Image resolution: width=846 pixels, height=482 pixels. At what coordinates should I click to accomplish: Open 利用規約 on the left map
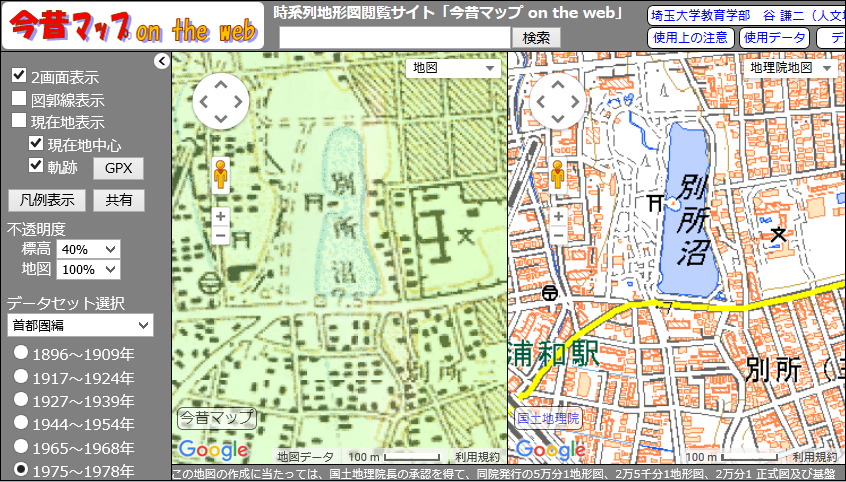(x=477, y=457)
